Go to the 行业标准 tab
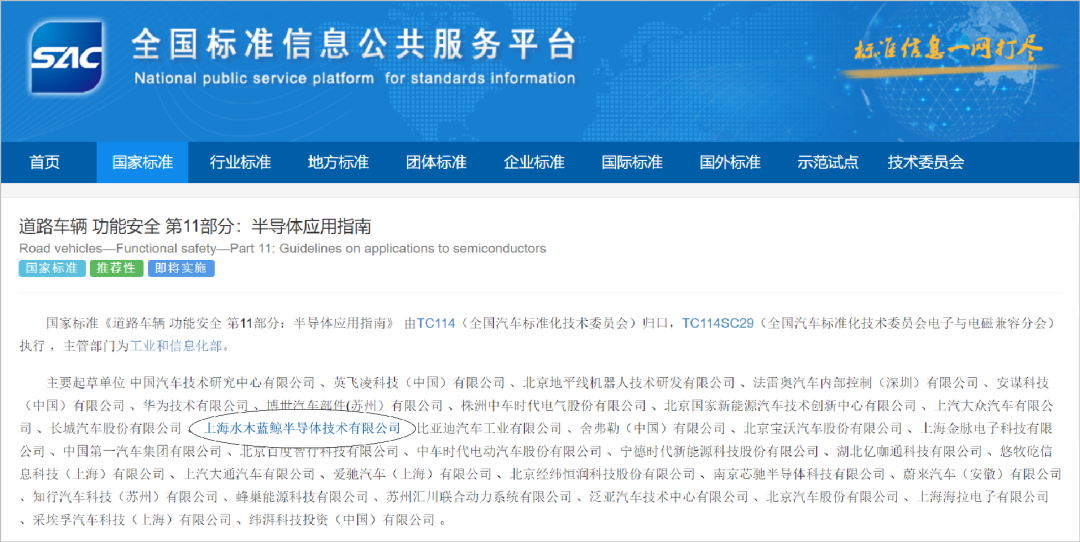Image resolution: width=1080 pixels, height=542 pixels. pyautogui.click(x=240, y=163)
